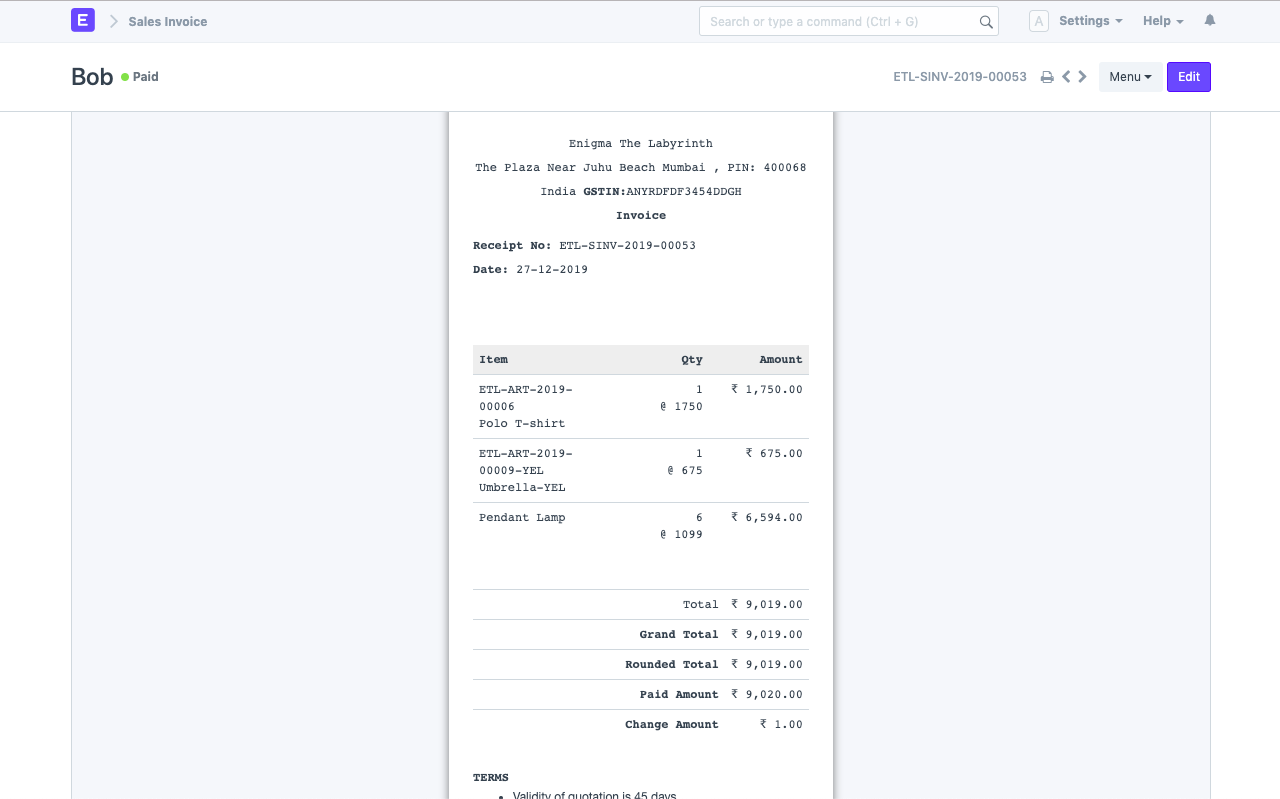Screen dimensions: 1280x799
Task: Open the ERPNext home logo
Action: [83, 20]
